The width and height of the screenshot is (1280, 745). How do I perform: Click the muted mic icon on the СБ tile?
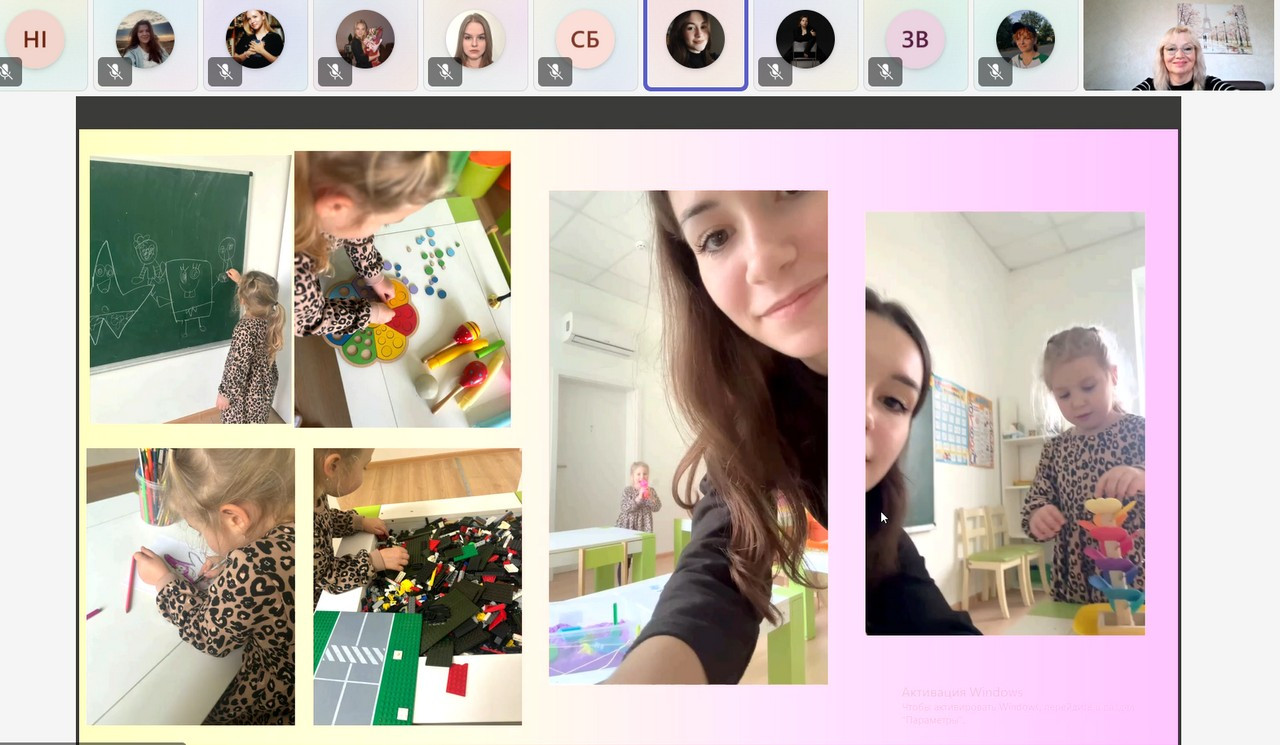coord(555,72)
